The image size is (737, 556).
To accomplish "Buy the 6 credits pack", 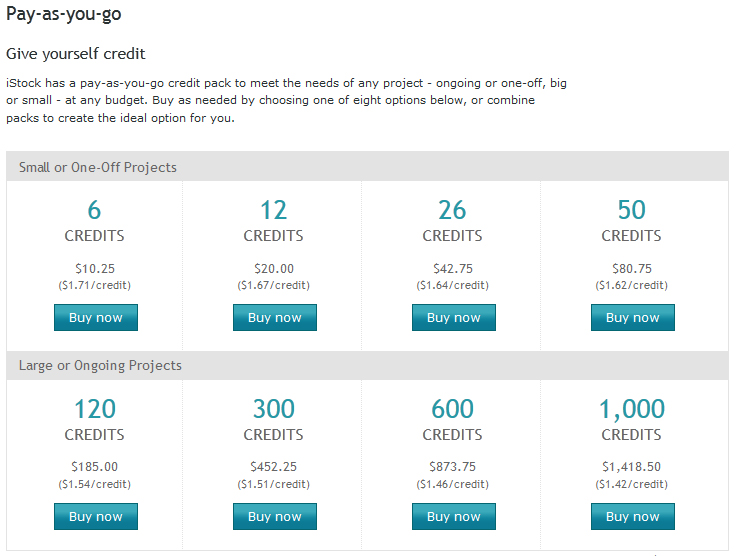I will [x=96, y=317].
